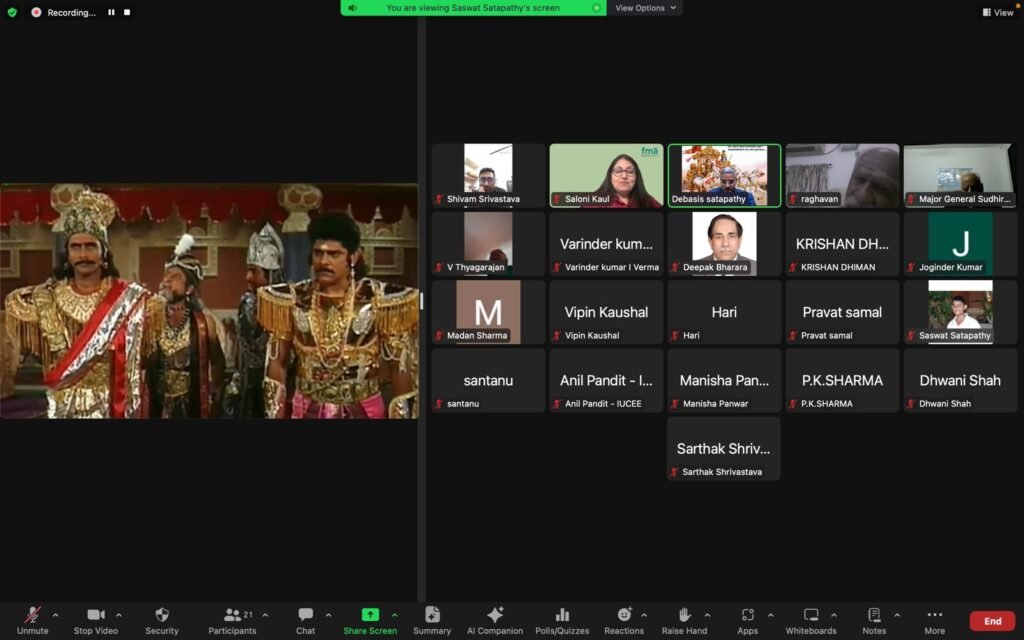Select KRISHAN DHIMAN's participant tile
The image size is (1024, 640).
[x=842, y=244]
